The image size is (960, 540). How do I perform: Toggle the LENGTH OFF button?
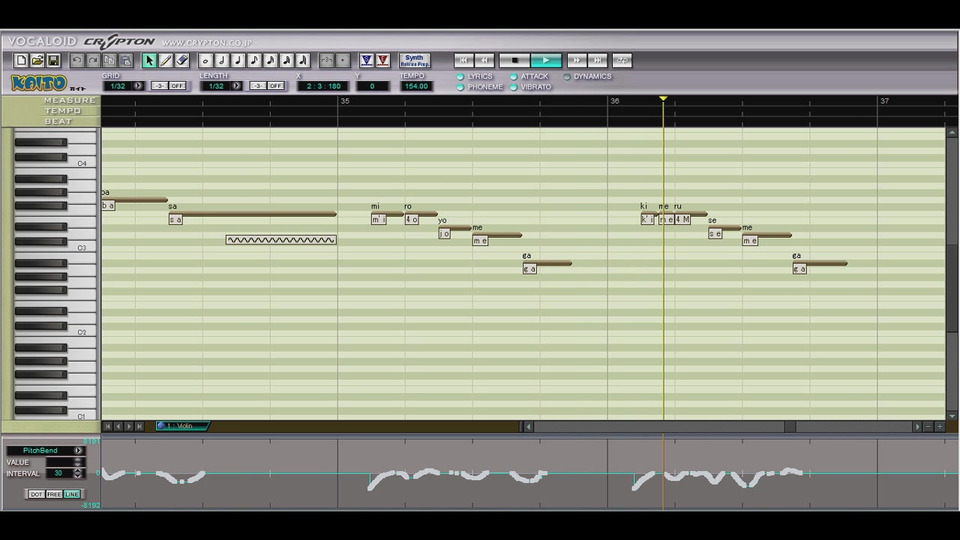276,86
